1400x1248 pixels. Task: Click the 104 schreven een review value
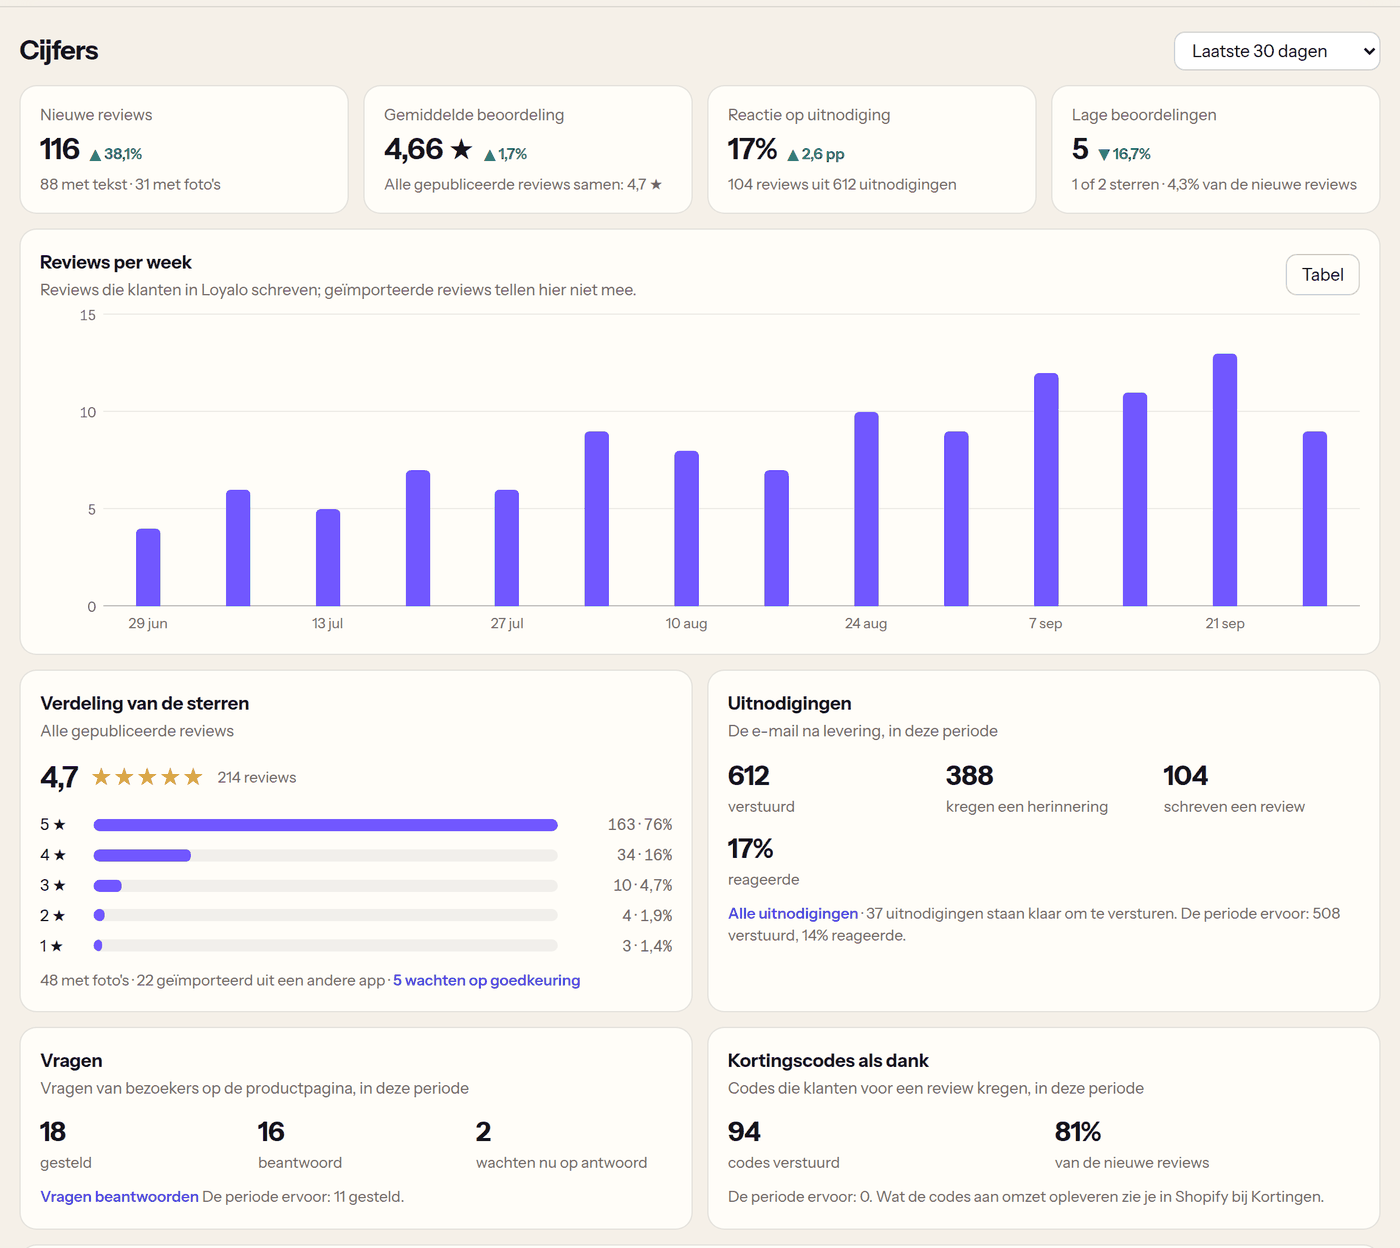coord(1185,776)
